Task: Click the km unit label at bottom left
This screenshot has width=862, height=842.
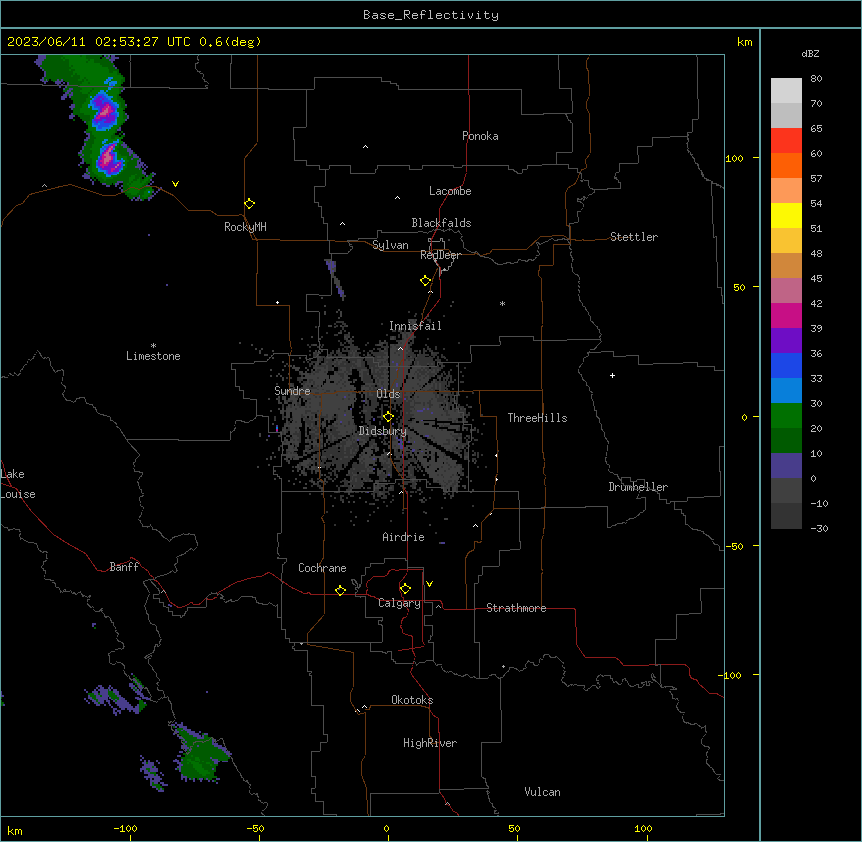Action: coord(15,830)
